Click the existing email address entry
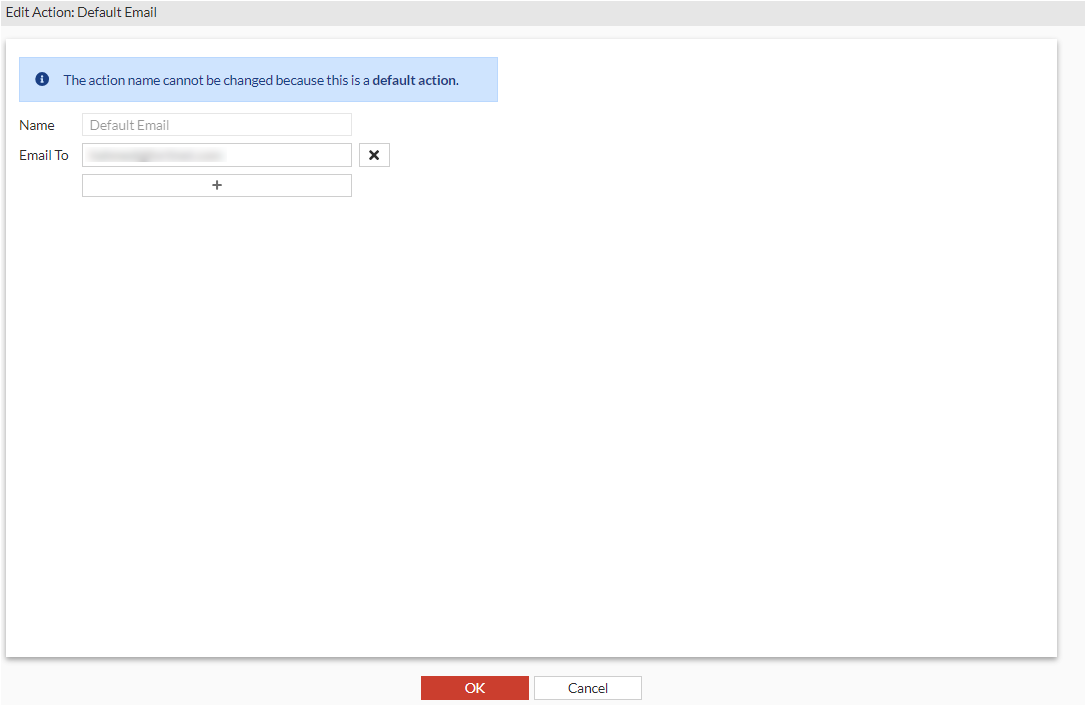Screen dimensions: 1085x705 (216, 154)
